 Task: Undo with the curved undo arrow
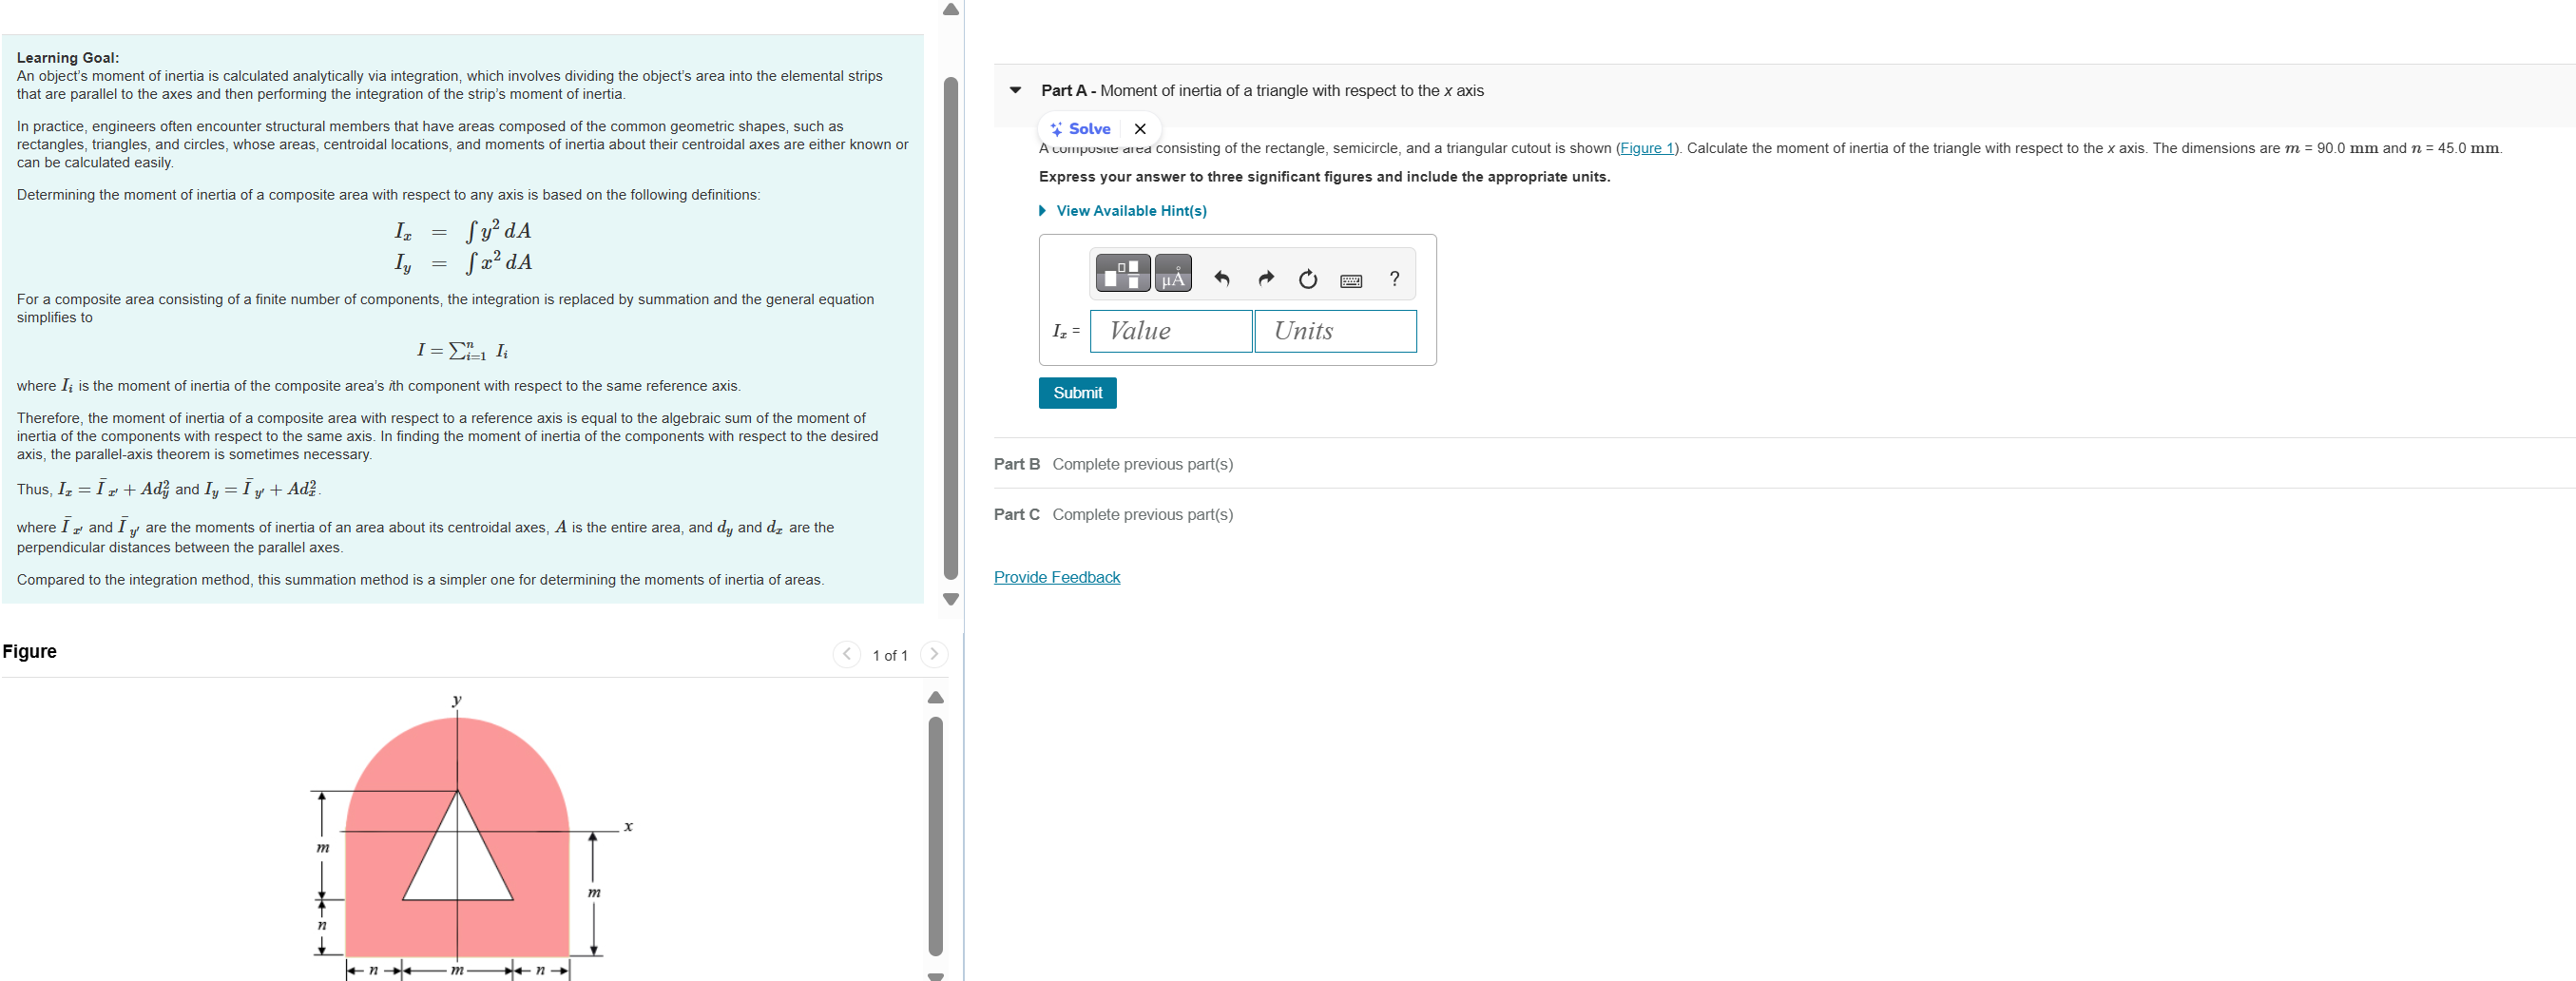1222,280
